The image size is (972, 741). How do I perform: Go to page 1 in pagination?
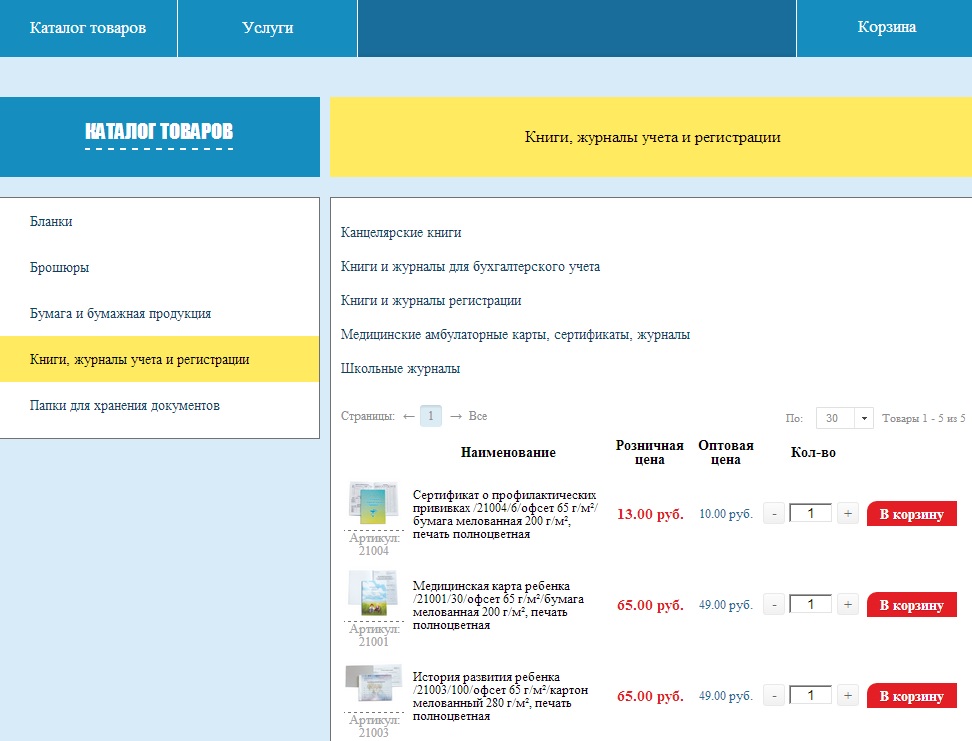431,416
